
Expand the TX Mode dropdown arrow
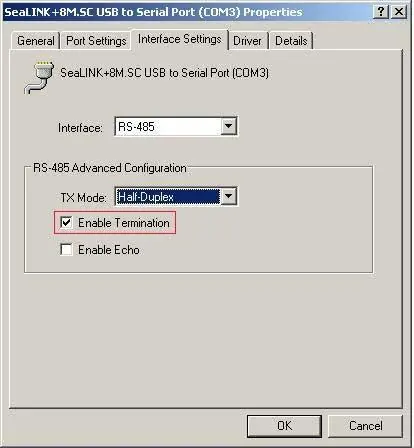point(229,196)
